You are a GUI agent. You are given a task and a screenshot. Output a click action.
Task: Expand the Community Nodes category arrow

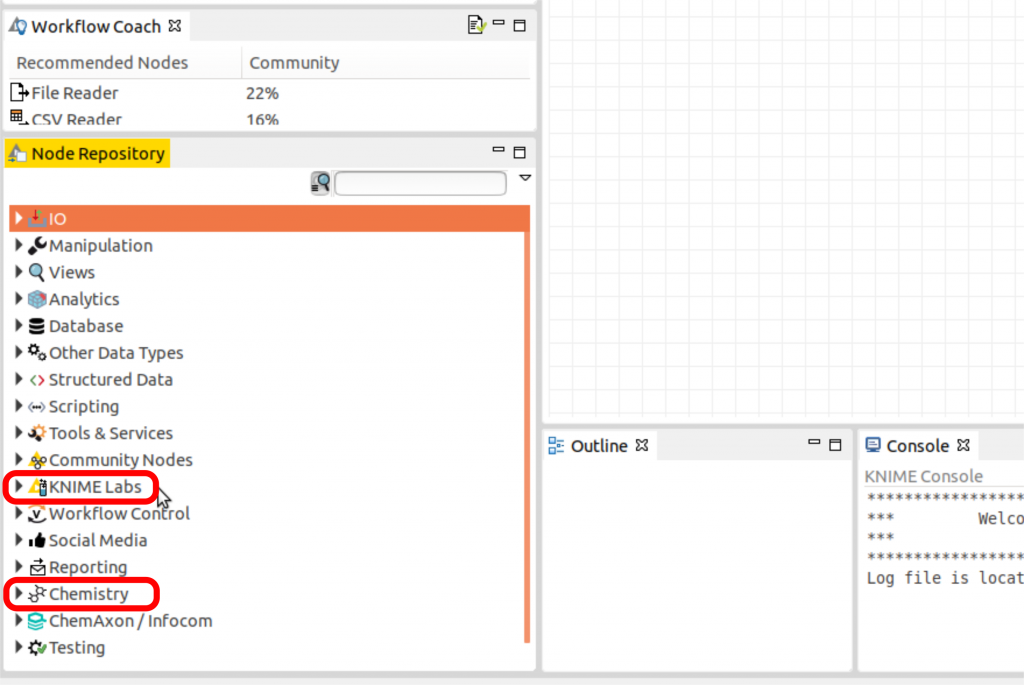[x=19, y=460]
